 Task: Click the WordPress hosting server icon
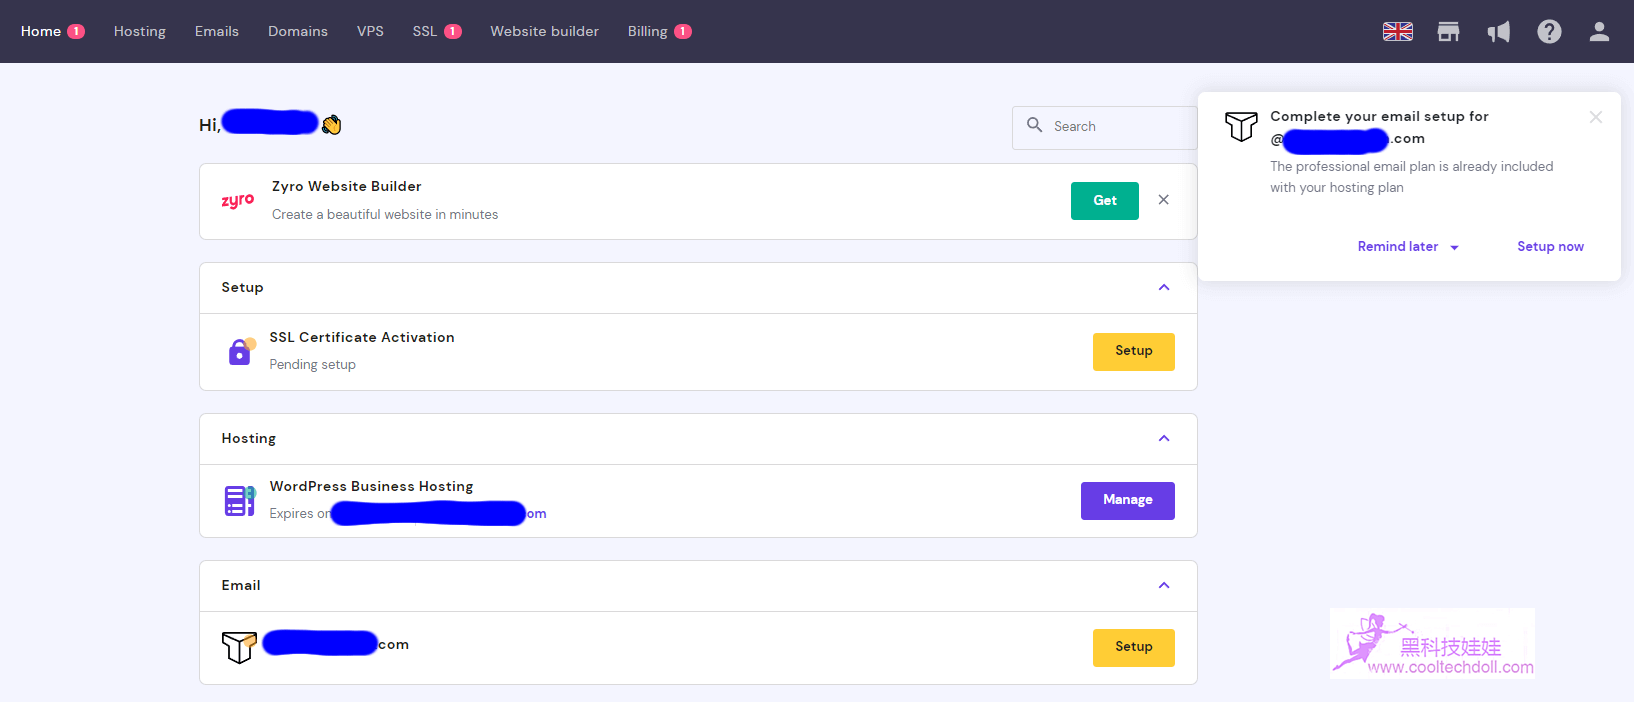point(240,500)
